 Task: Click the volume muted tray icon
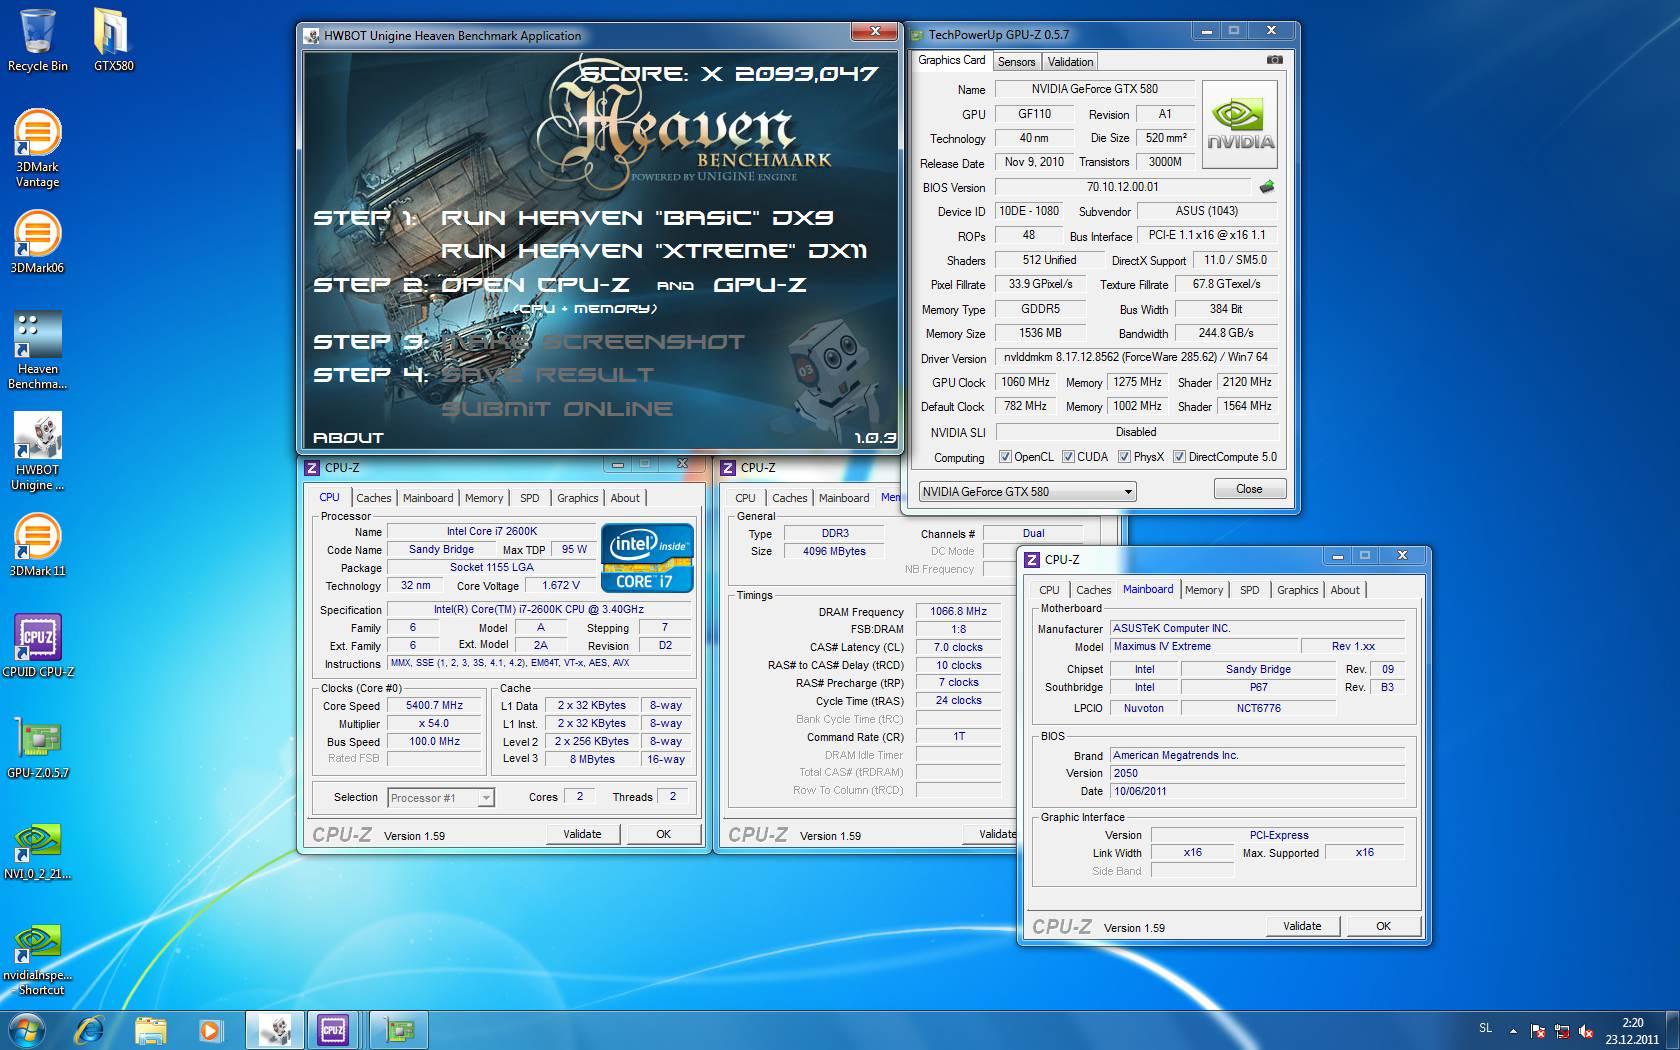point(1585,1030)
